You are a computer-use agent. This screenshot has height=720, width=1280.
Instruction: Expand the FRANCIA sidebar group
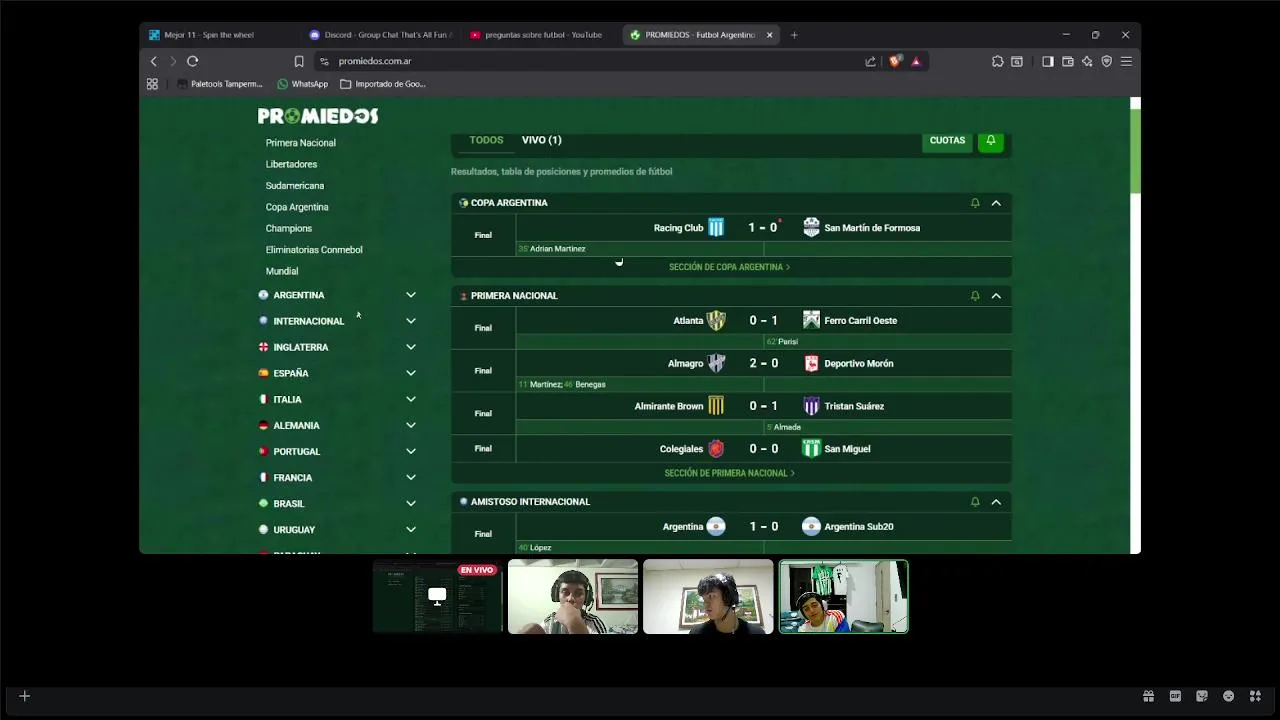411,477
